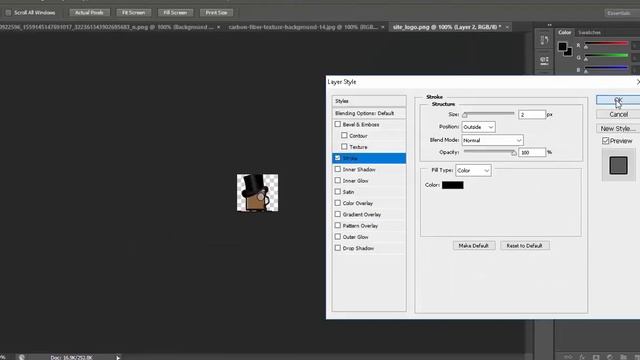640x360 pixels.
Task: Uncheck the Stroke effect checkbox
Action: tap(338, 158)
